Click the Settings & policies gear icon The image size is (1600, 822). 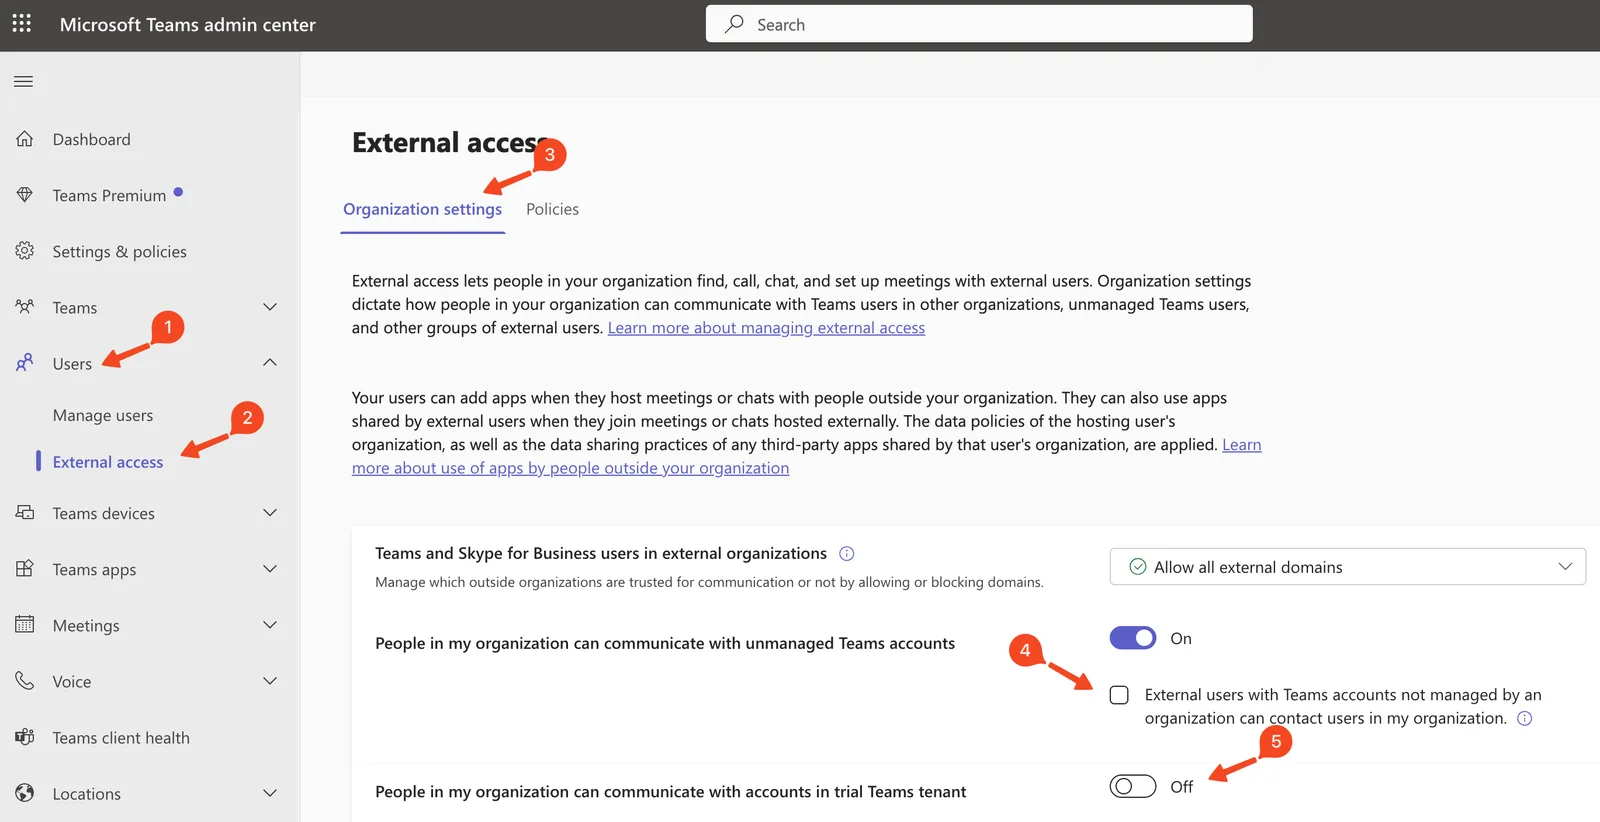tap(25, 251)
